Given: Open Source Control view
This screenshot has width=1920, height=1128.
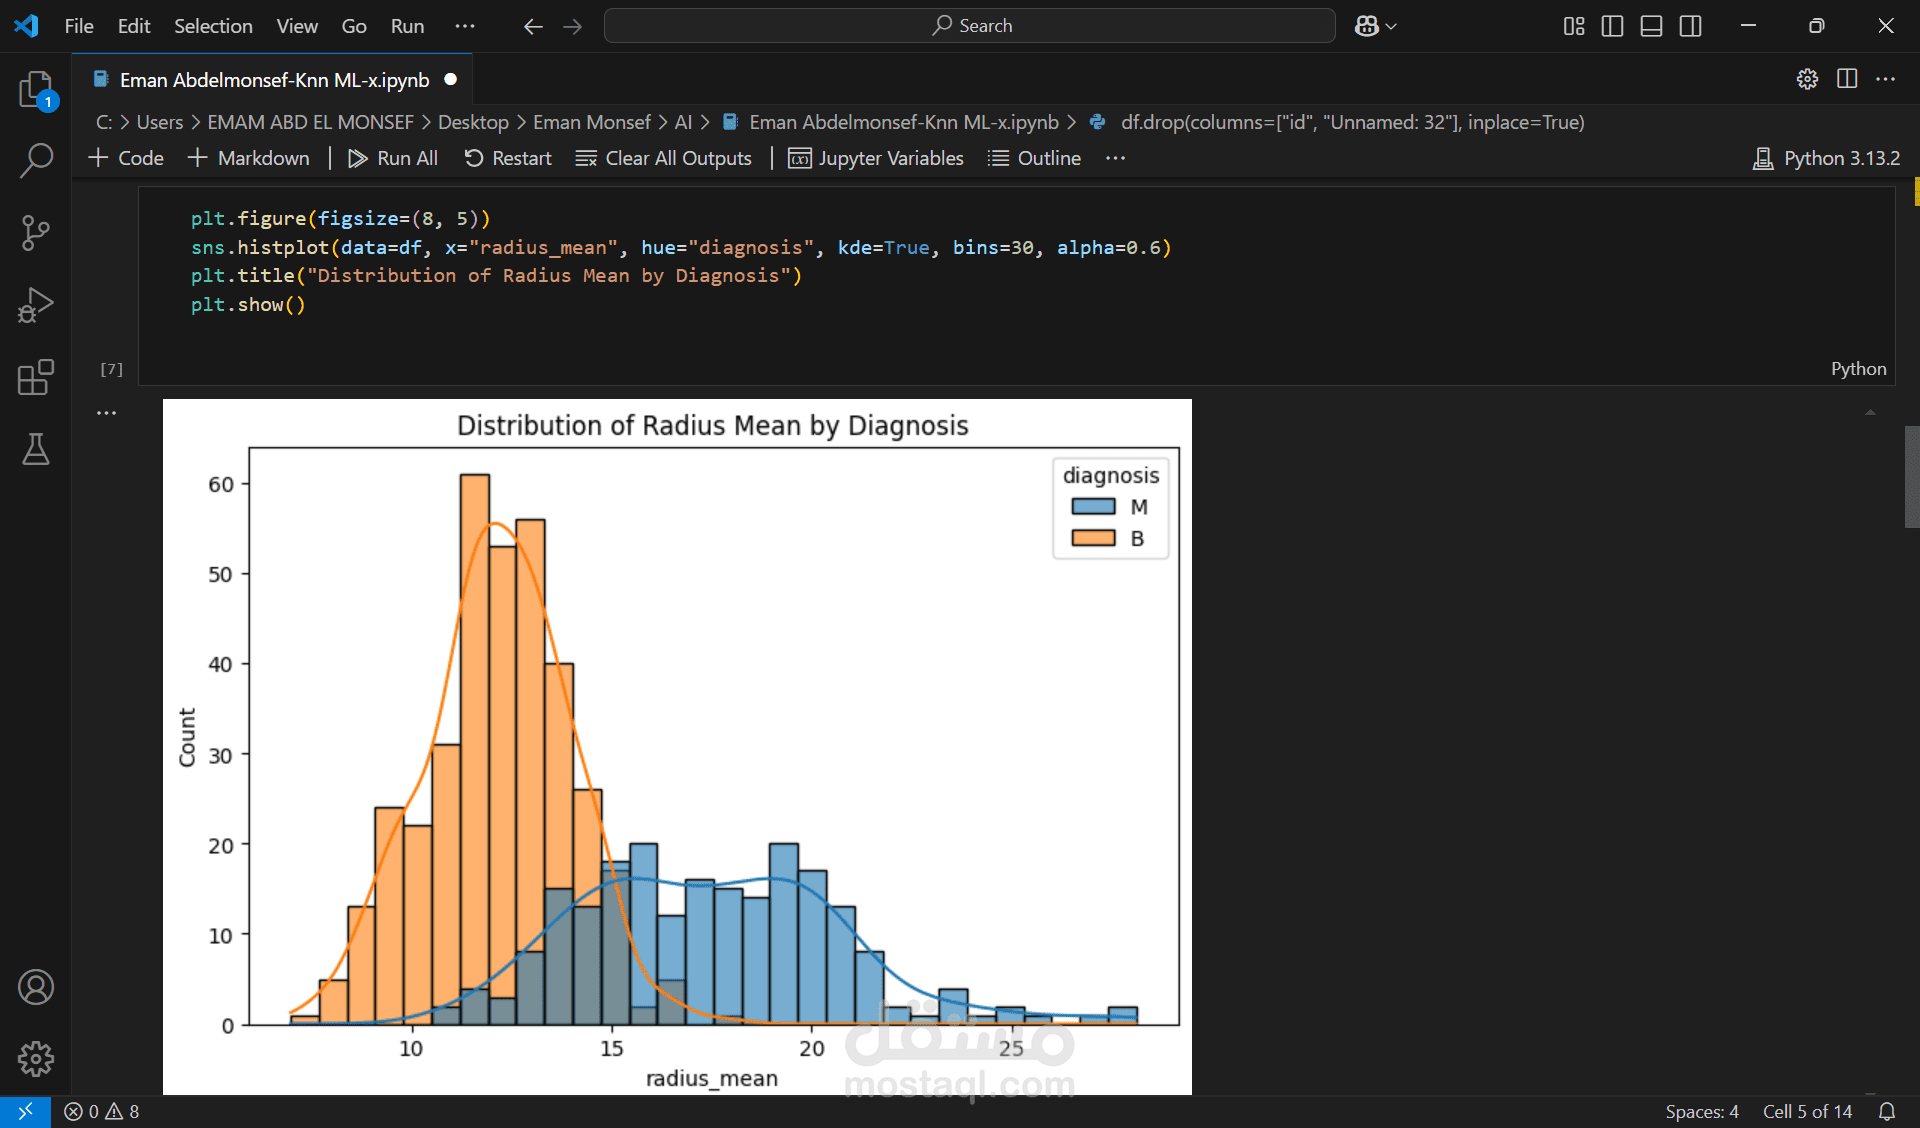Looking at the screenshot, I should (x=36, y=233).
